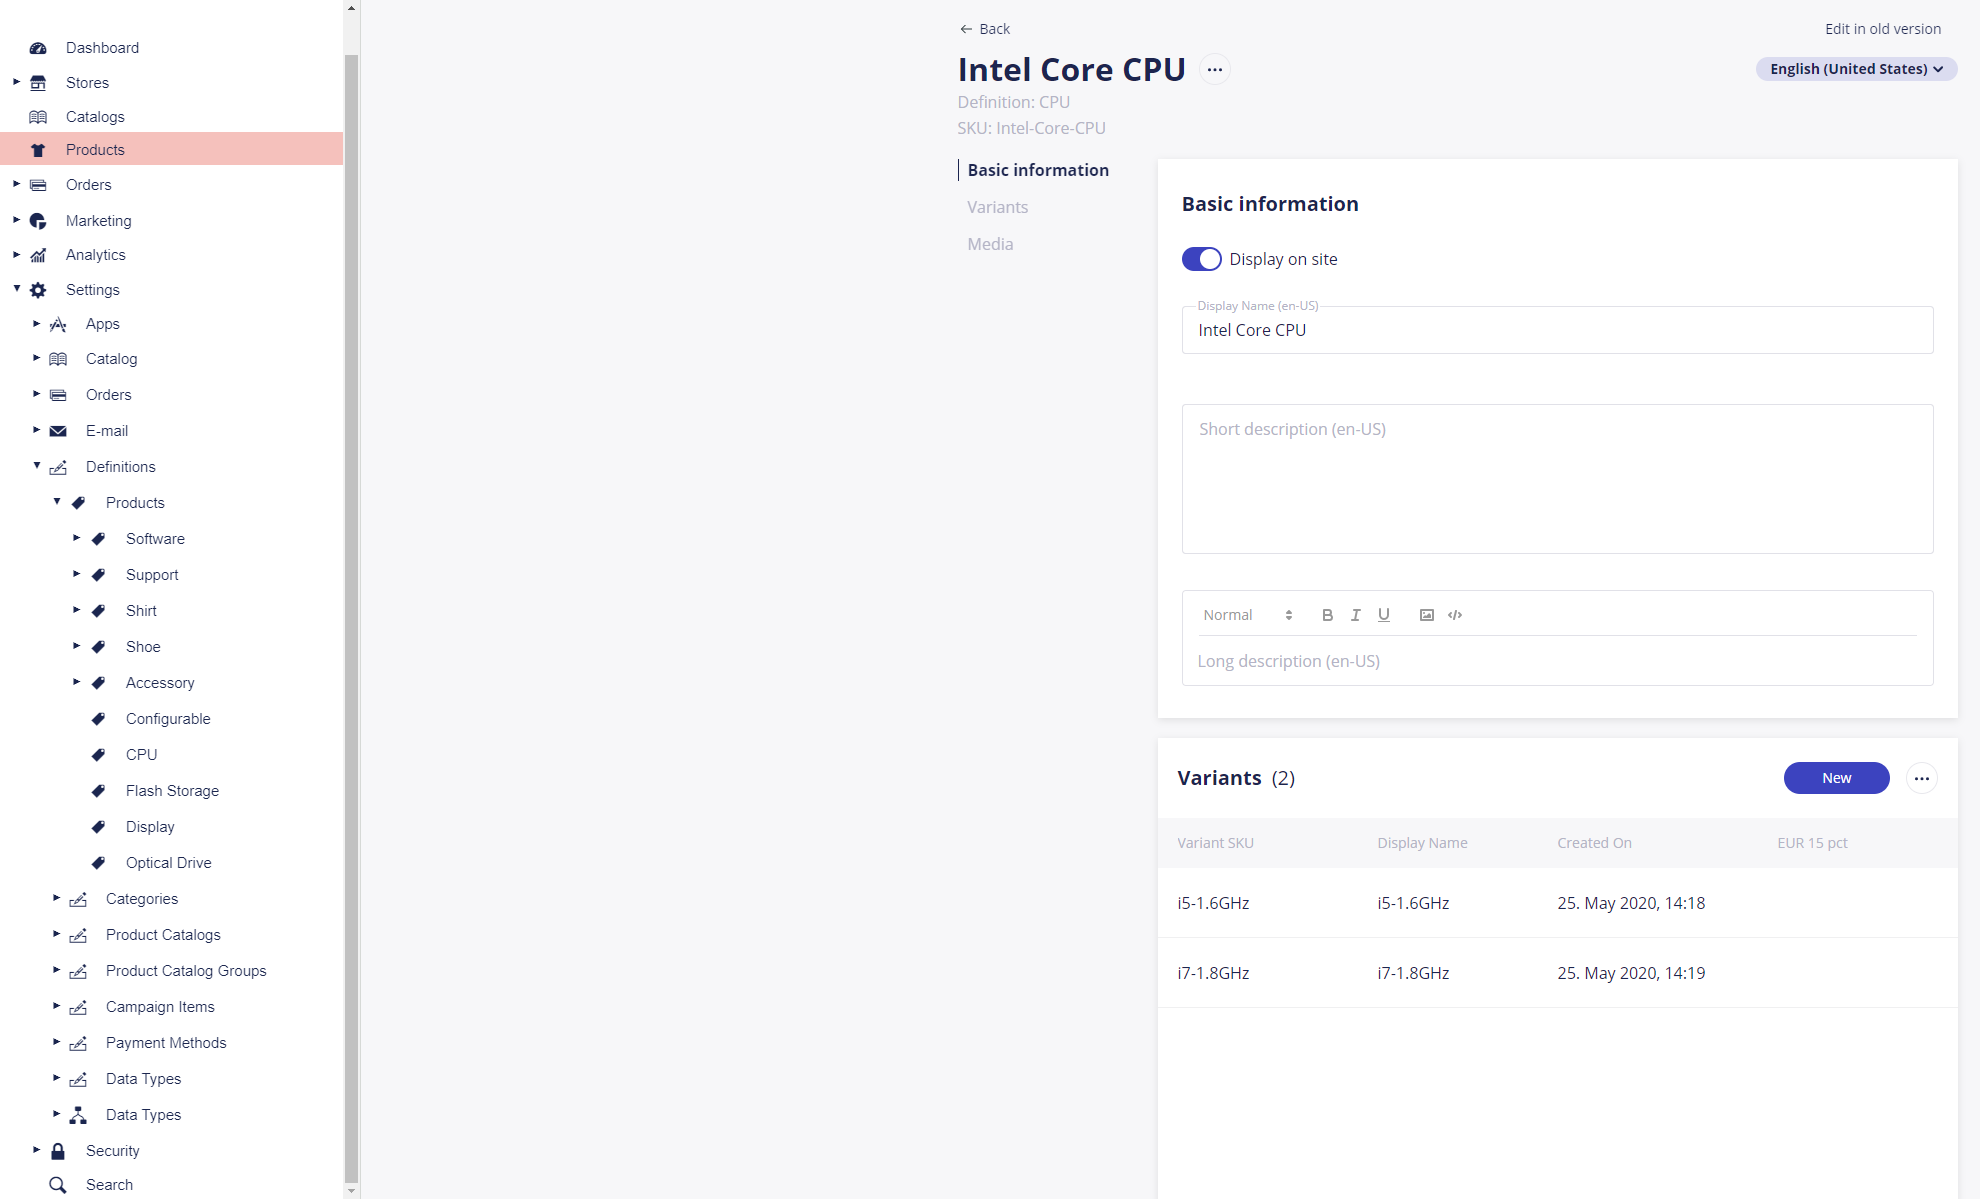Toggle the Display on site switch
This screenshot has height=1199, width=1980.
coord(1201,259)
